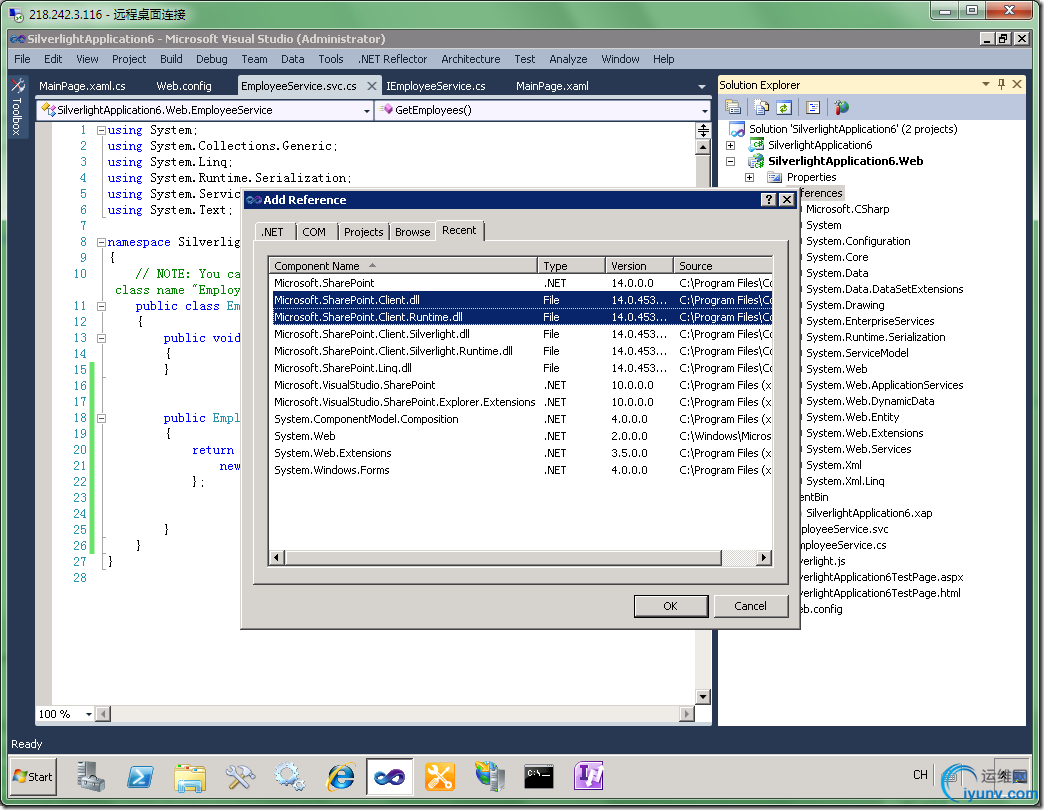
Task: Open the 100 % zoom dropdown
Action: tap(89, 714)
